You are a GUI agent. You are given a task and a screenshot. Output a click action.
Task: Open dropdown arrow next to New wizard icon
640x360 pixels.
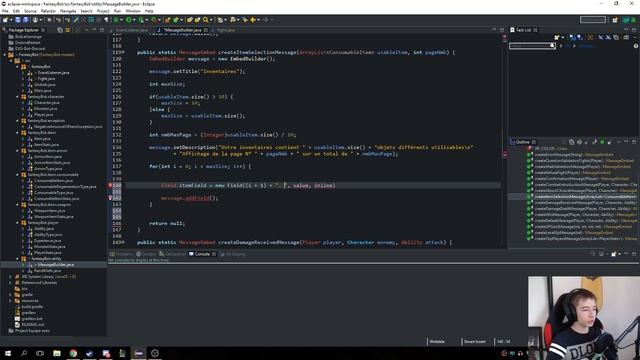(11, 20)
